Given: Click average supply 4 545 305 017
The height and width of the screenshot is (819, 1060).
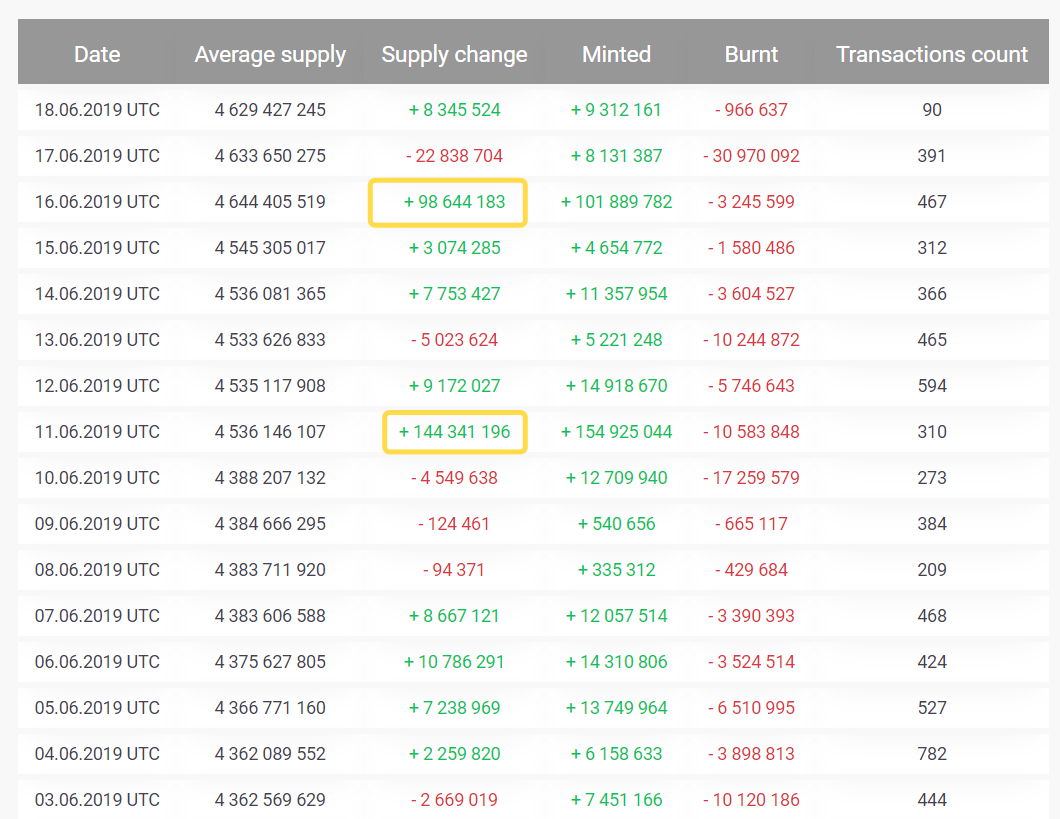Looking at the screenshot, I should (270, 247).
